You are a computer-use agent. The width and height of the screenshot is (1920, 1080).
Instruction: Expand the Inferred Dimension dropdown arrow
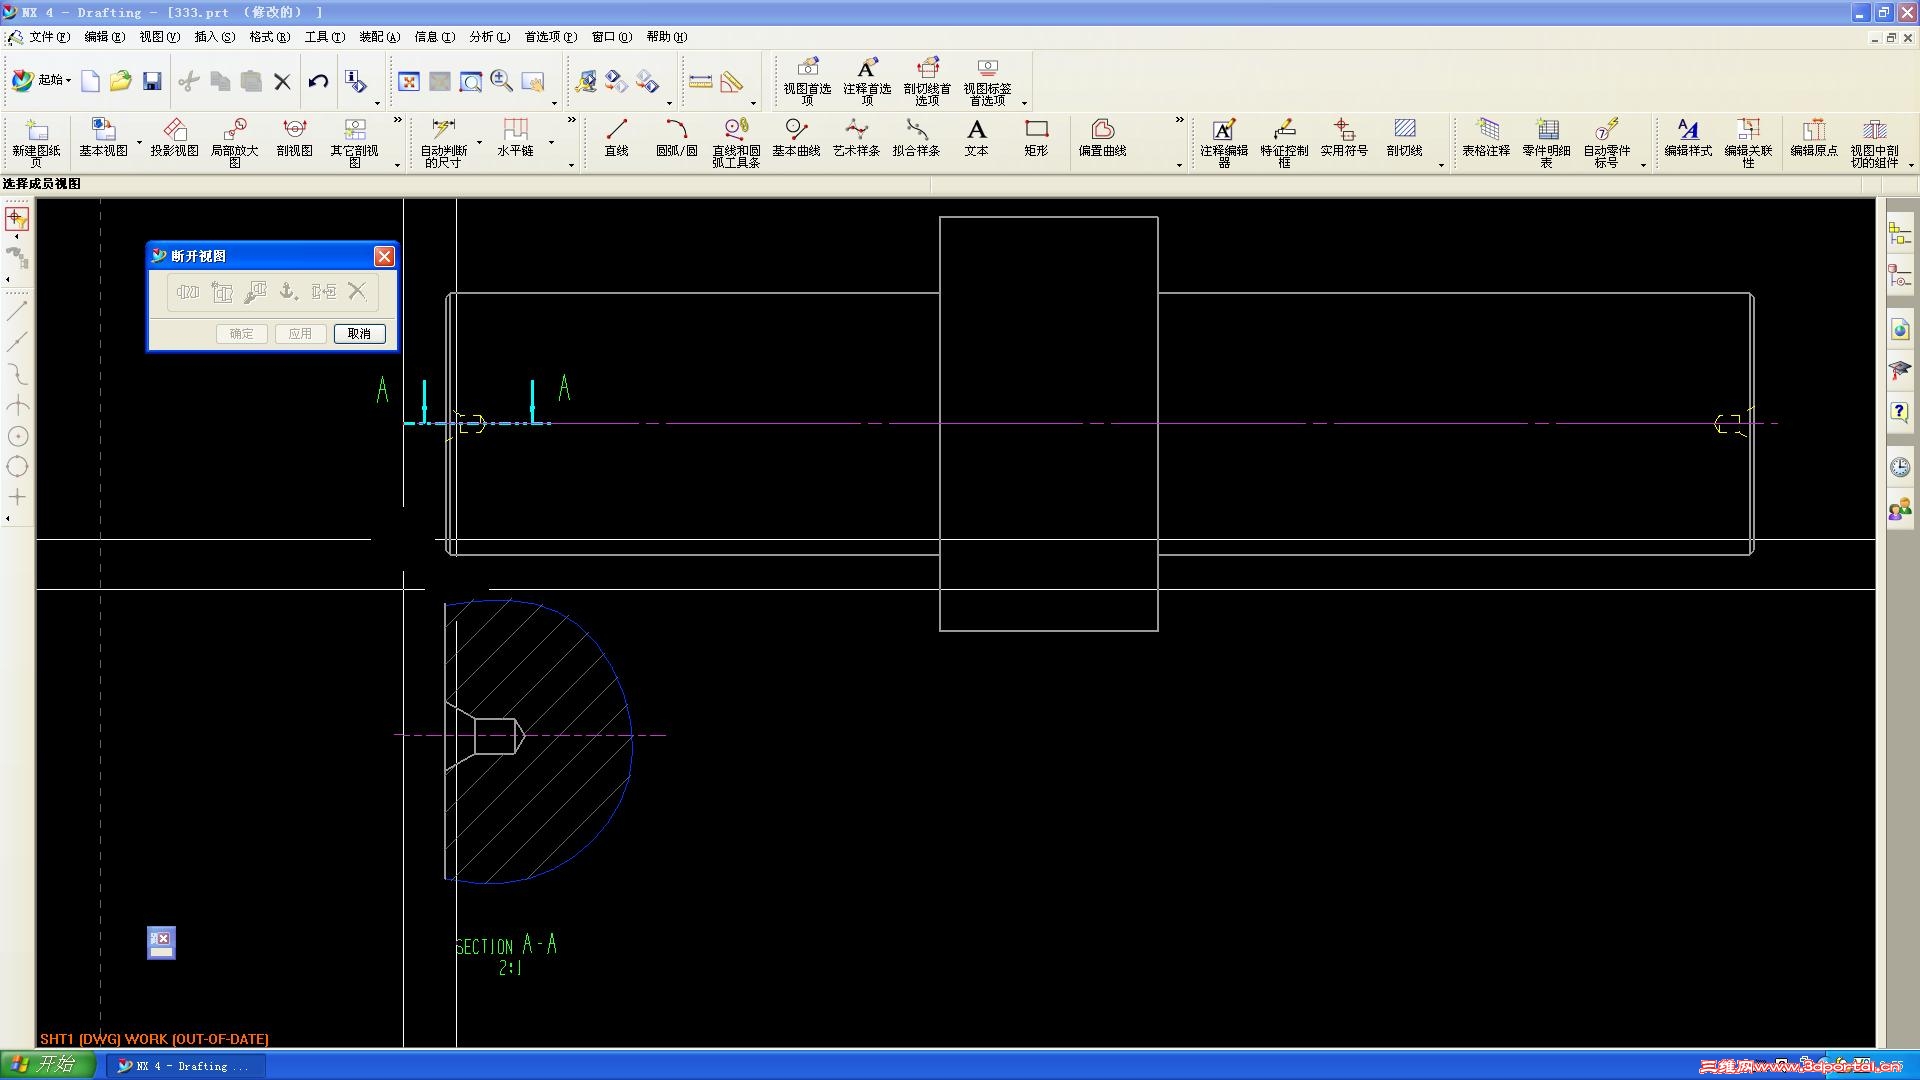[x=479, y=143]
